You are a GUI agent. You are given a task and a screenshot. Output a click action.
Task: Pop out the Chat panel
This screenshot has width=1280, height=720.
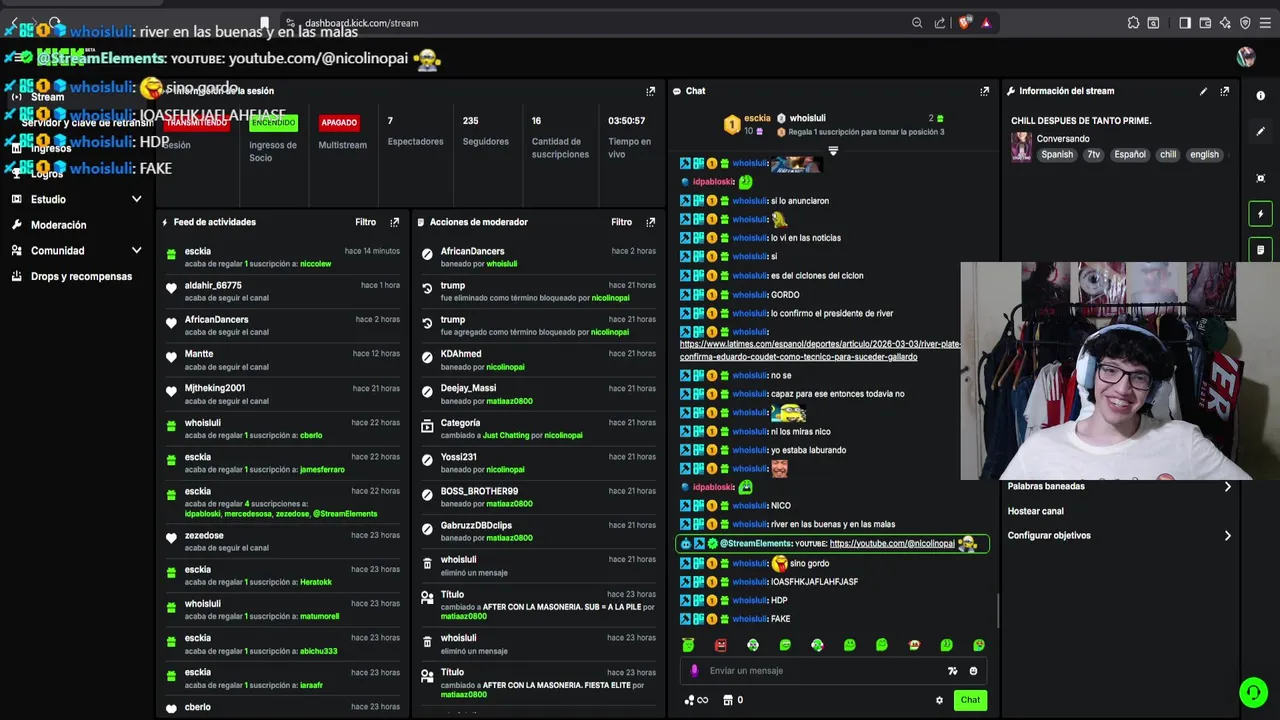point(984,91)
